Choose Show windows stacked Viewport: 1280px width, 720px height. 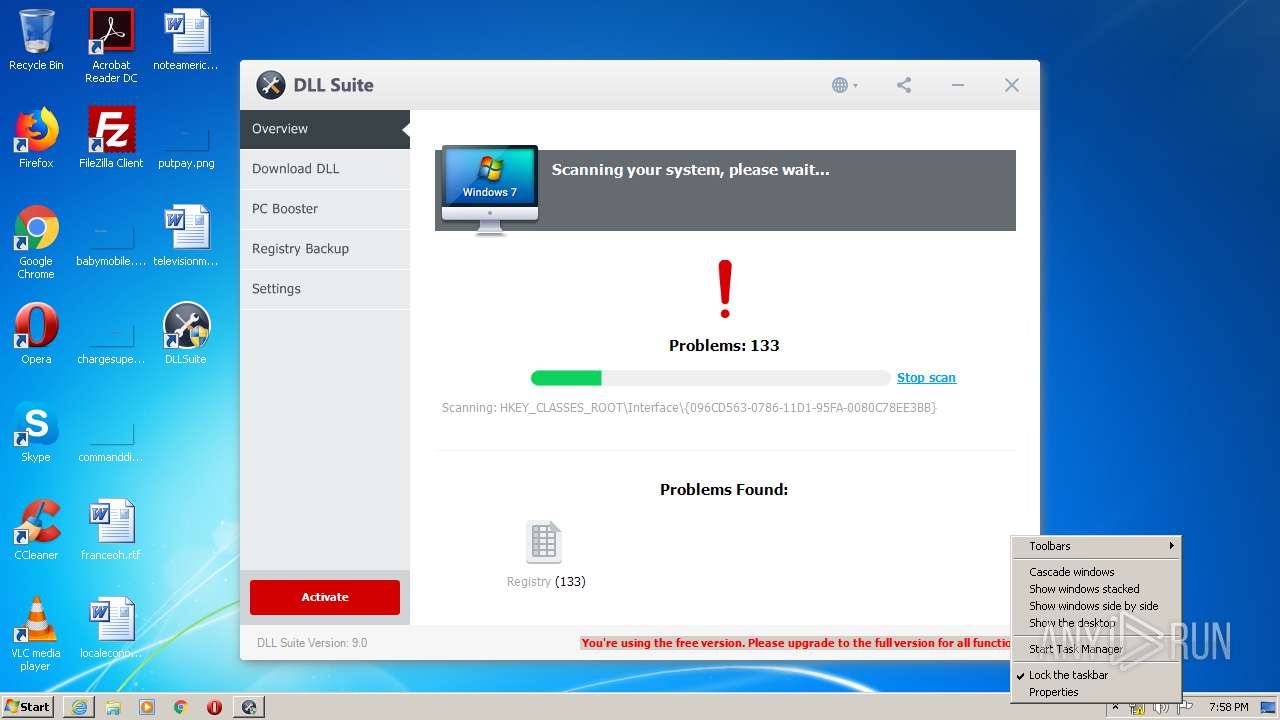(1097, 589)
